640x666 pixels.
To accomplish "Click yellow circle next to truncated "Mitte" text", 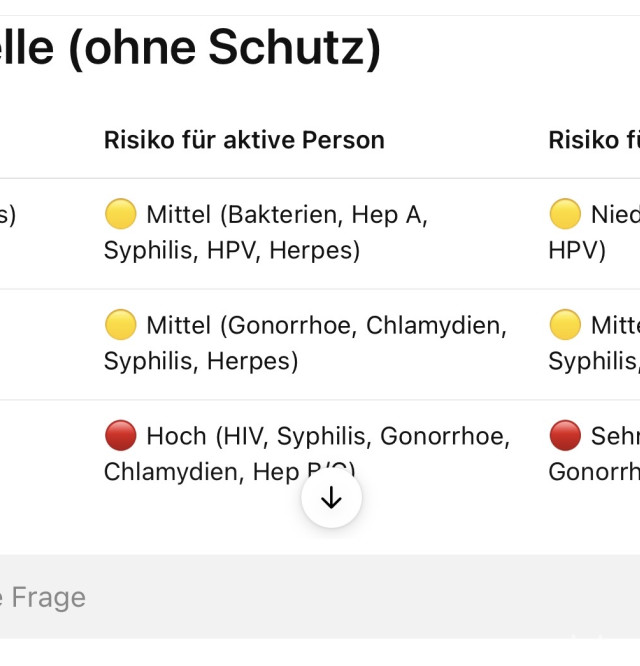I will 565,325.
